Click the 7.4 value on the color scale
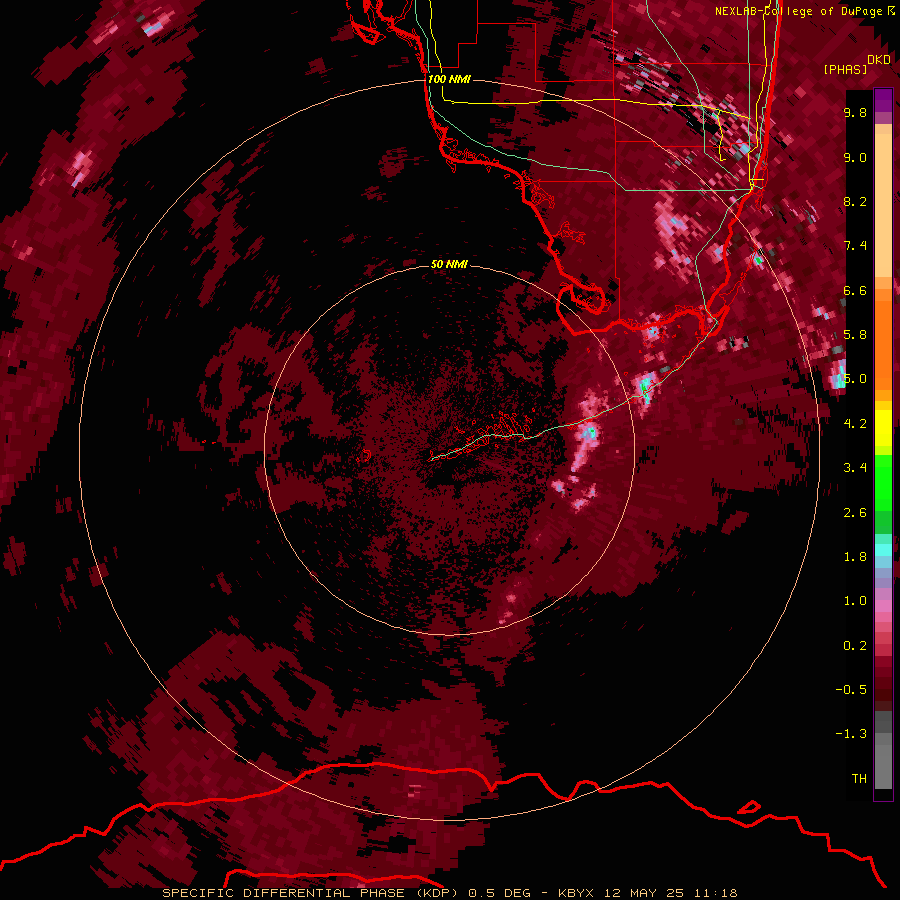The image size is (900, 900). click(x=855, y=246)
